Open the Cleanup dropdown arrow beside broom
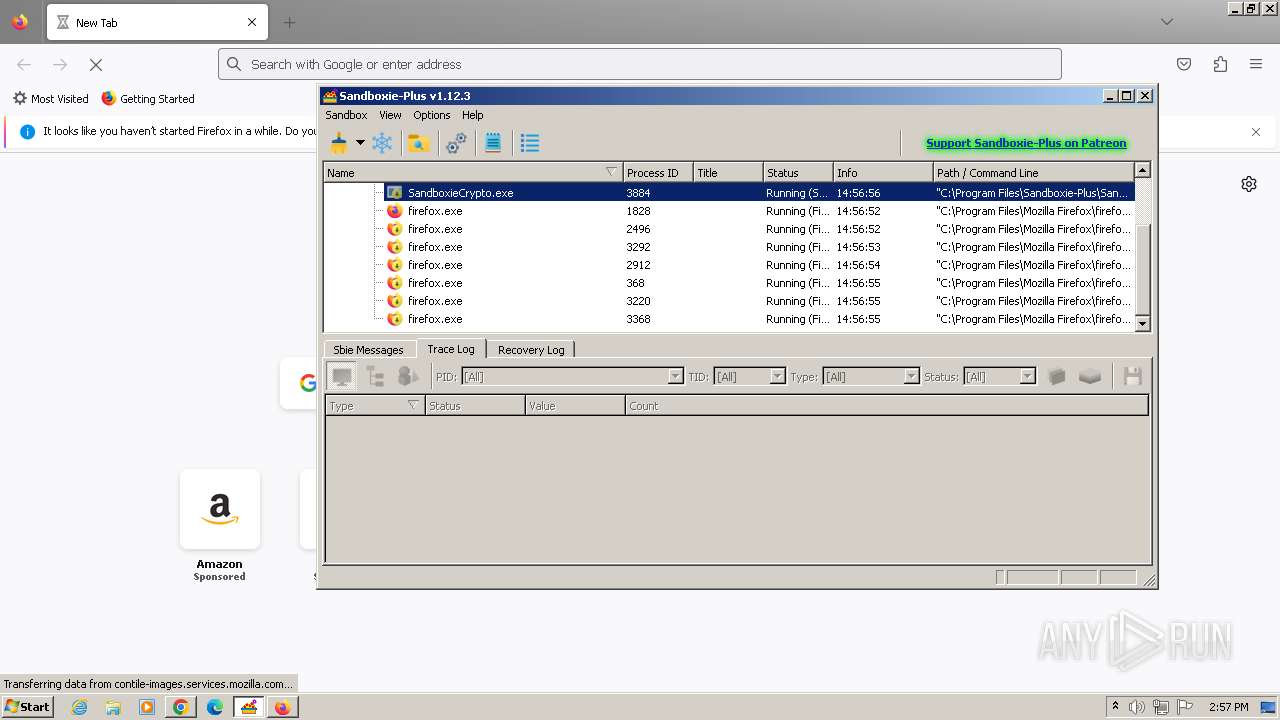The height and width of the screenshot is (720, 1280). (x=360, y=143)
